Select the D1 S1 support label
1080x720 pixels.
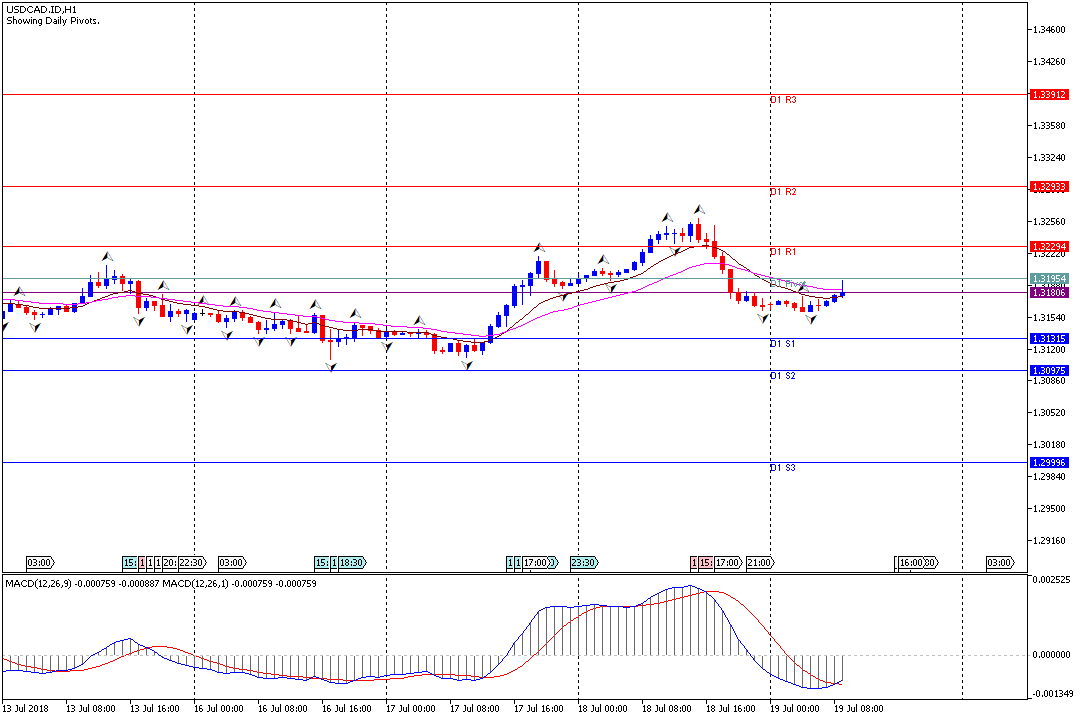[783, 344]
